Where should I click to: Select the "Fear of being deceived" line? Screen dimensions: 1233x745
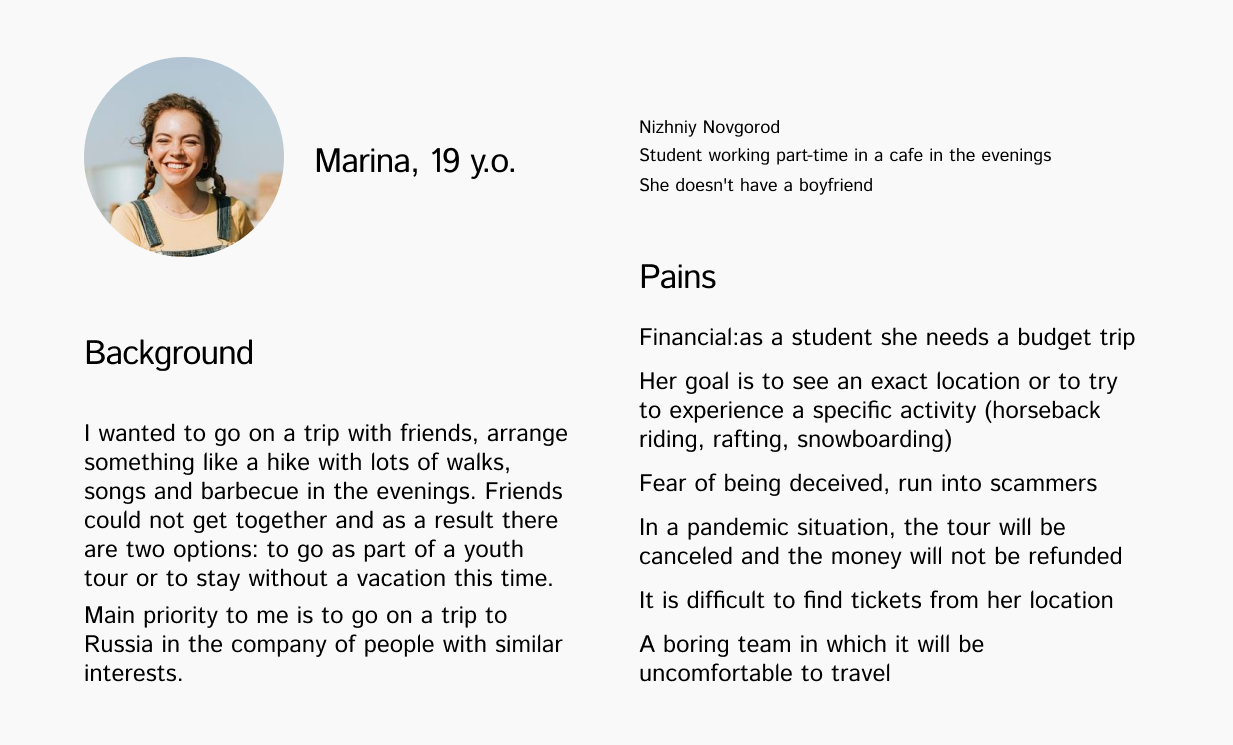click(x=868, y=484)
